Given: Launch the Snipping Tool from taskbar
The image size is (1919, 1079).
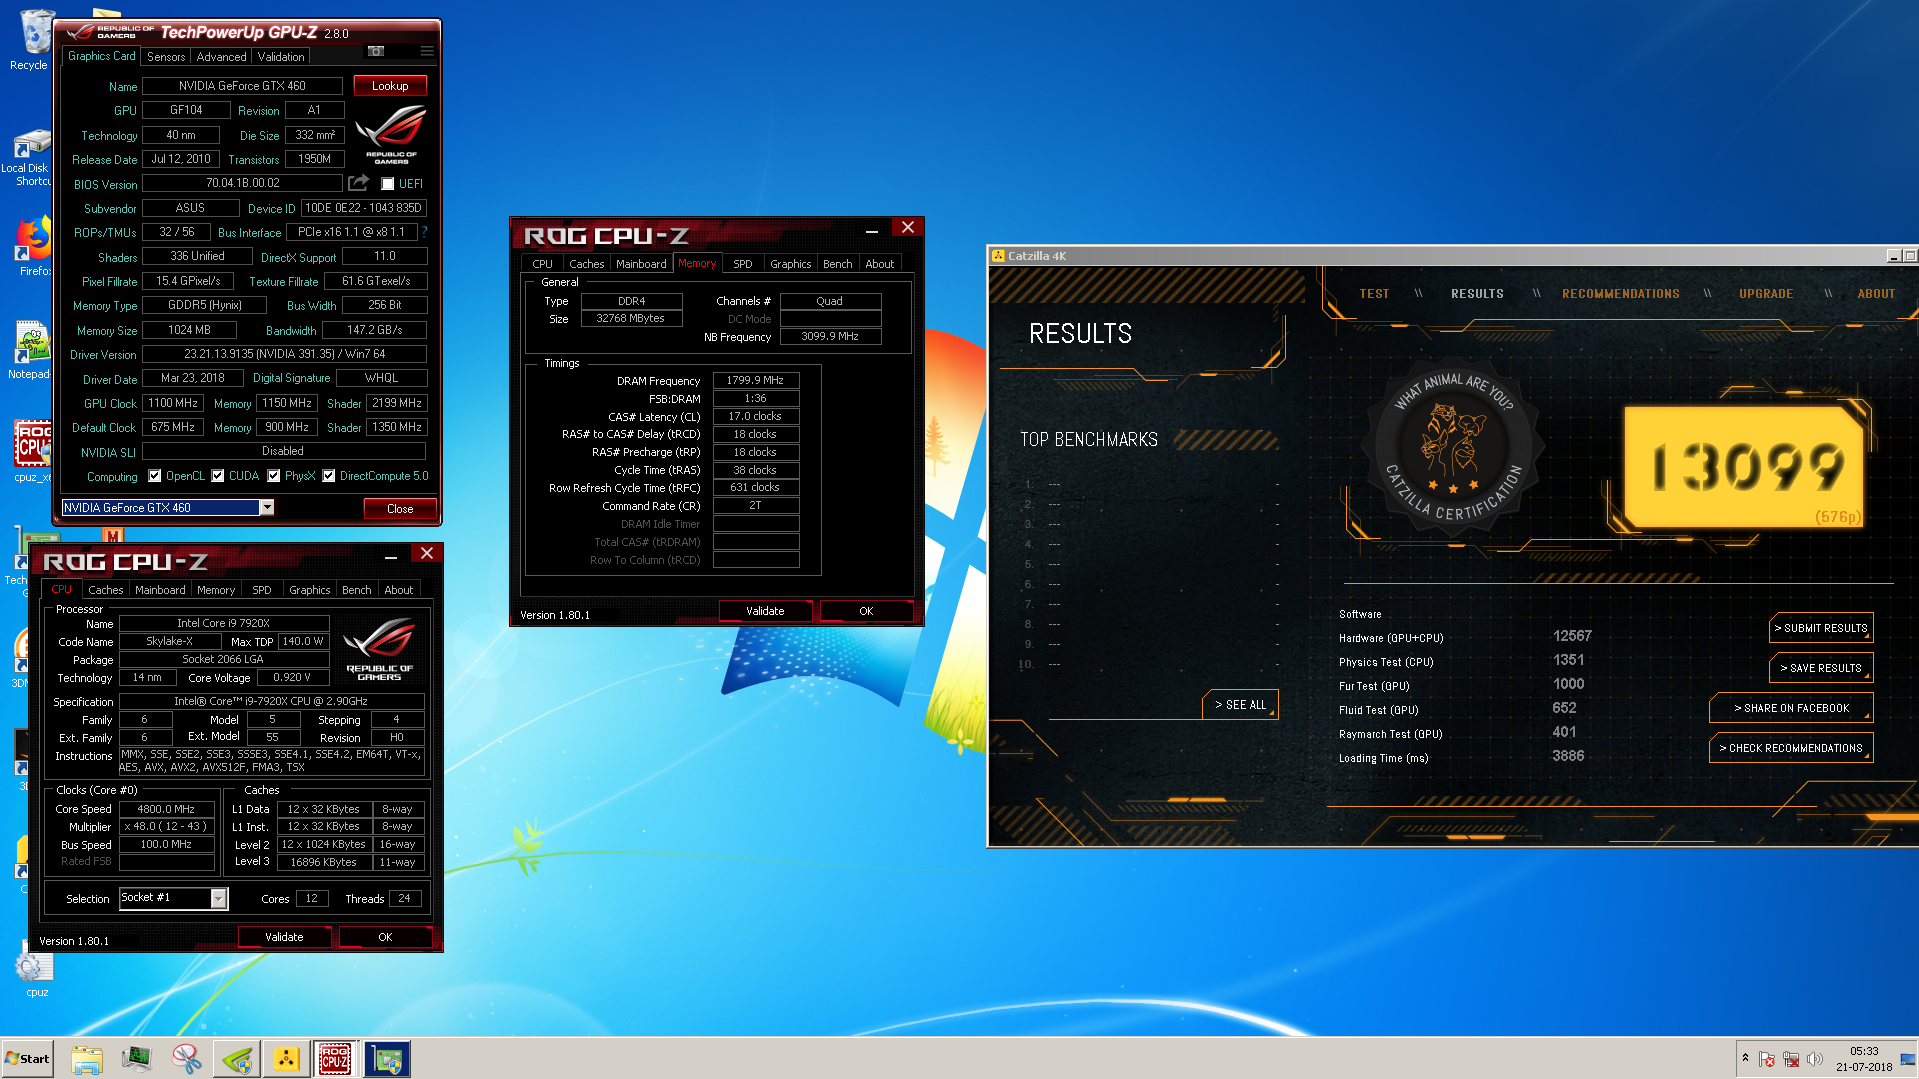Looking at the screenshot, I should point(186,1059).
